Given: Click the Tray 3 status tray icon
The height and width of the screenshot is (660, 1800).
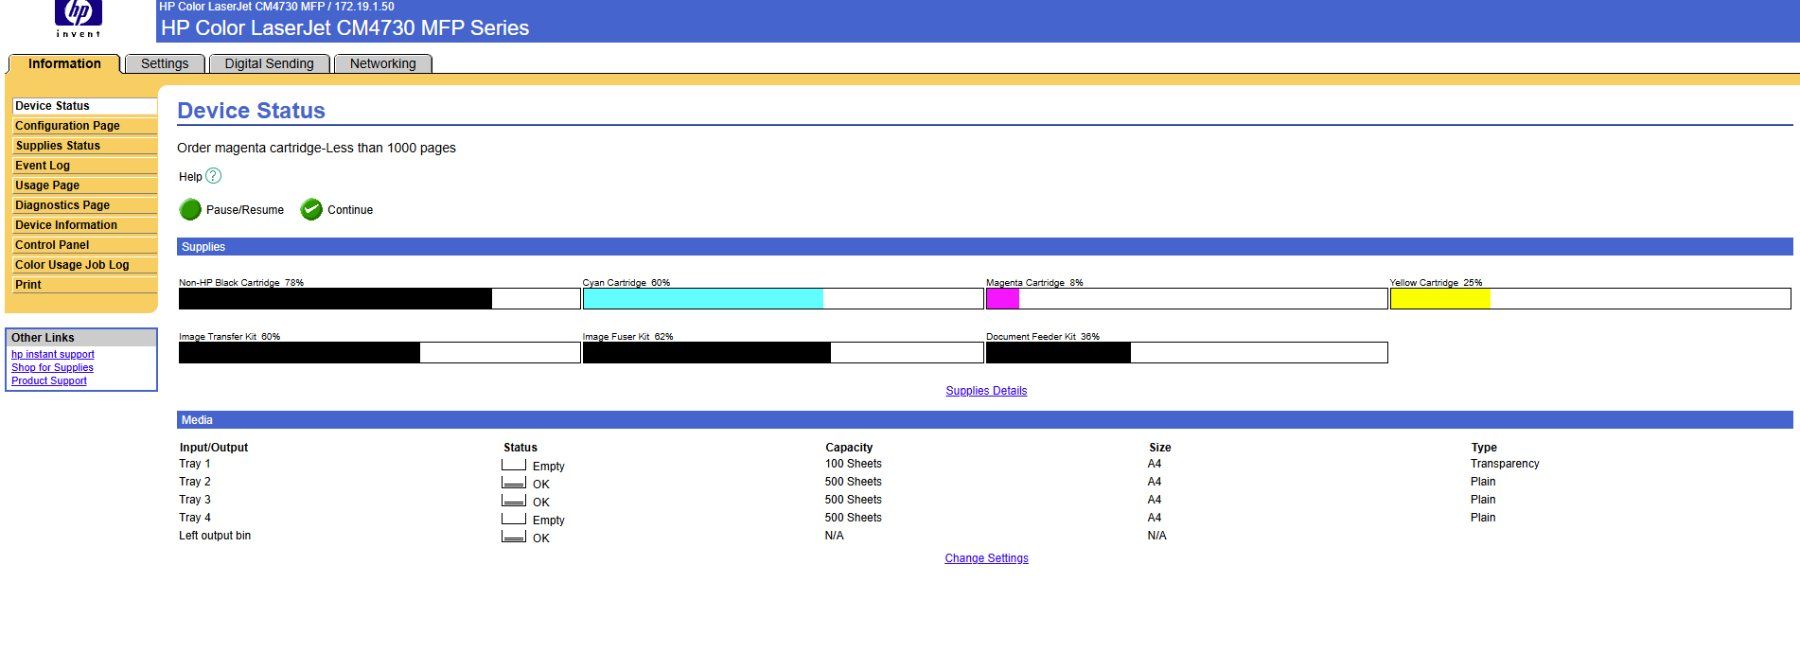Looking at the screenshot, I should coord(514,501).
